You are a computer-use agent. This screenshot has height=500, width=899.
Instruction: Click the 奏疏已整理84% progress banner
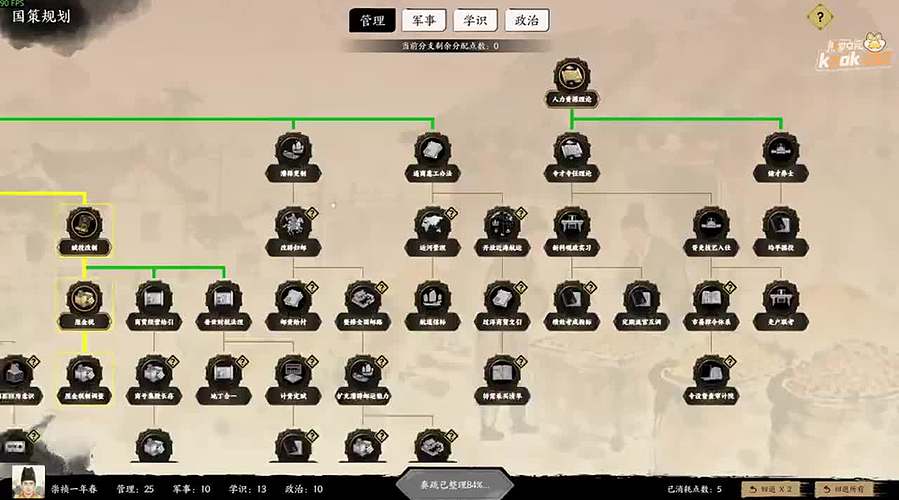455,485
